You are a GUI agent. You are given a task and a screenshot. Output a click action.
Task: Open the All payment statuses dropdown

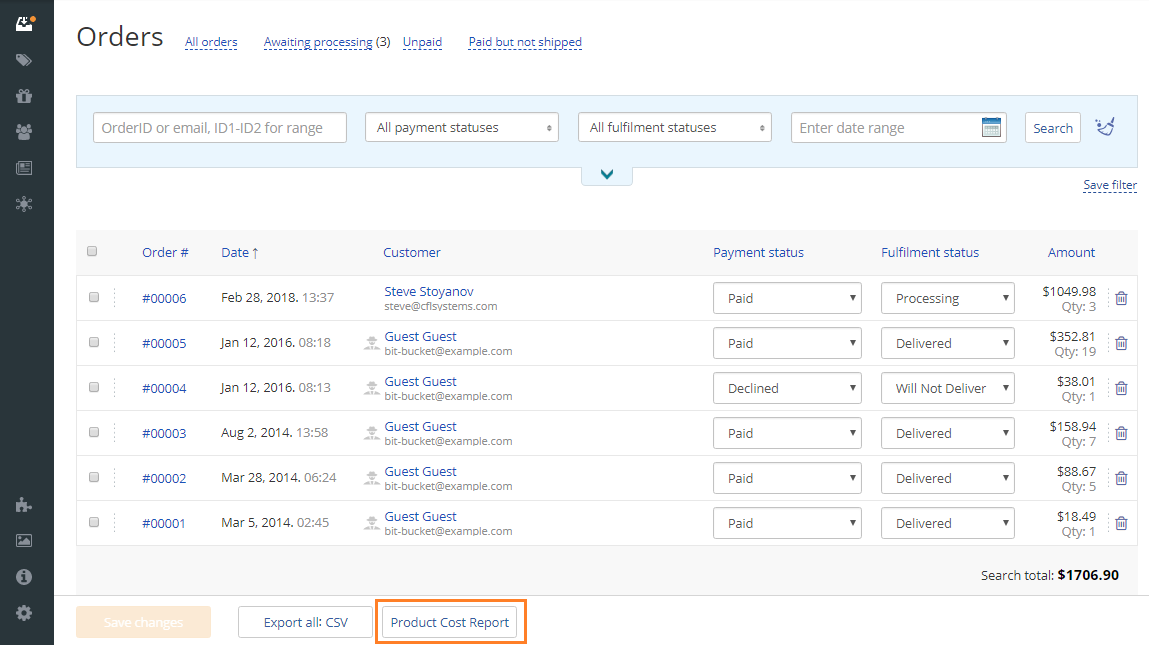click(x=465, y=128)
